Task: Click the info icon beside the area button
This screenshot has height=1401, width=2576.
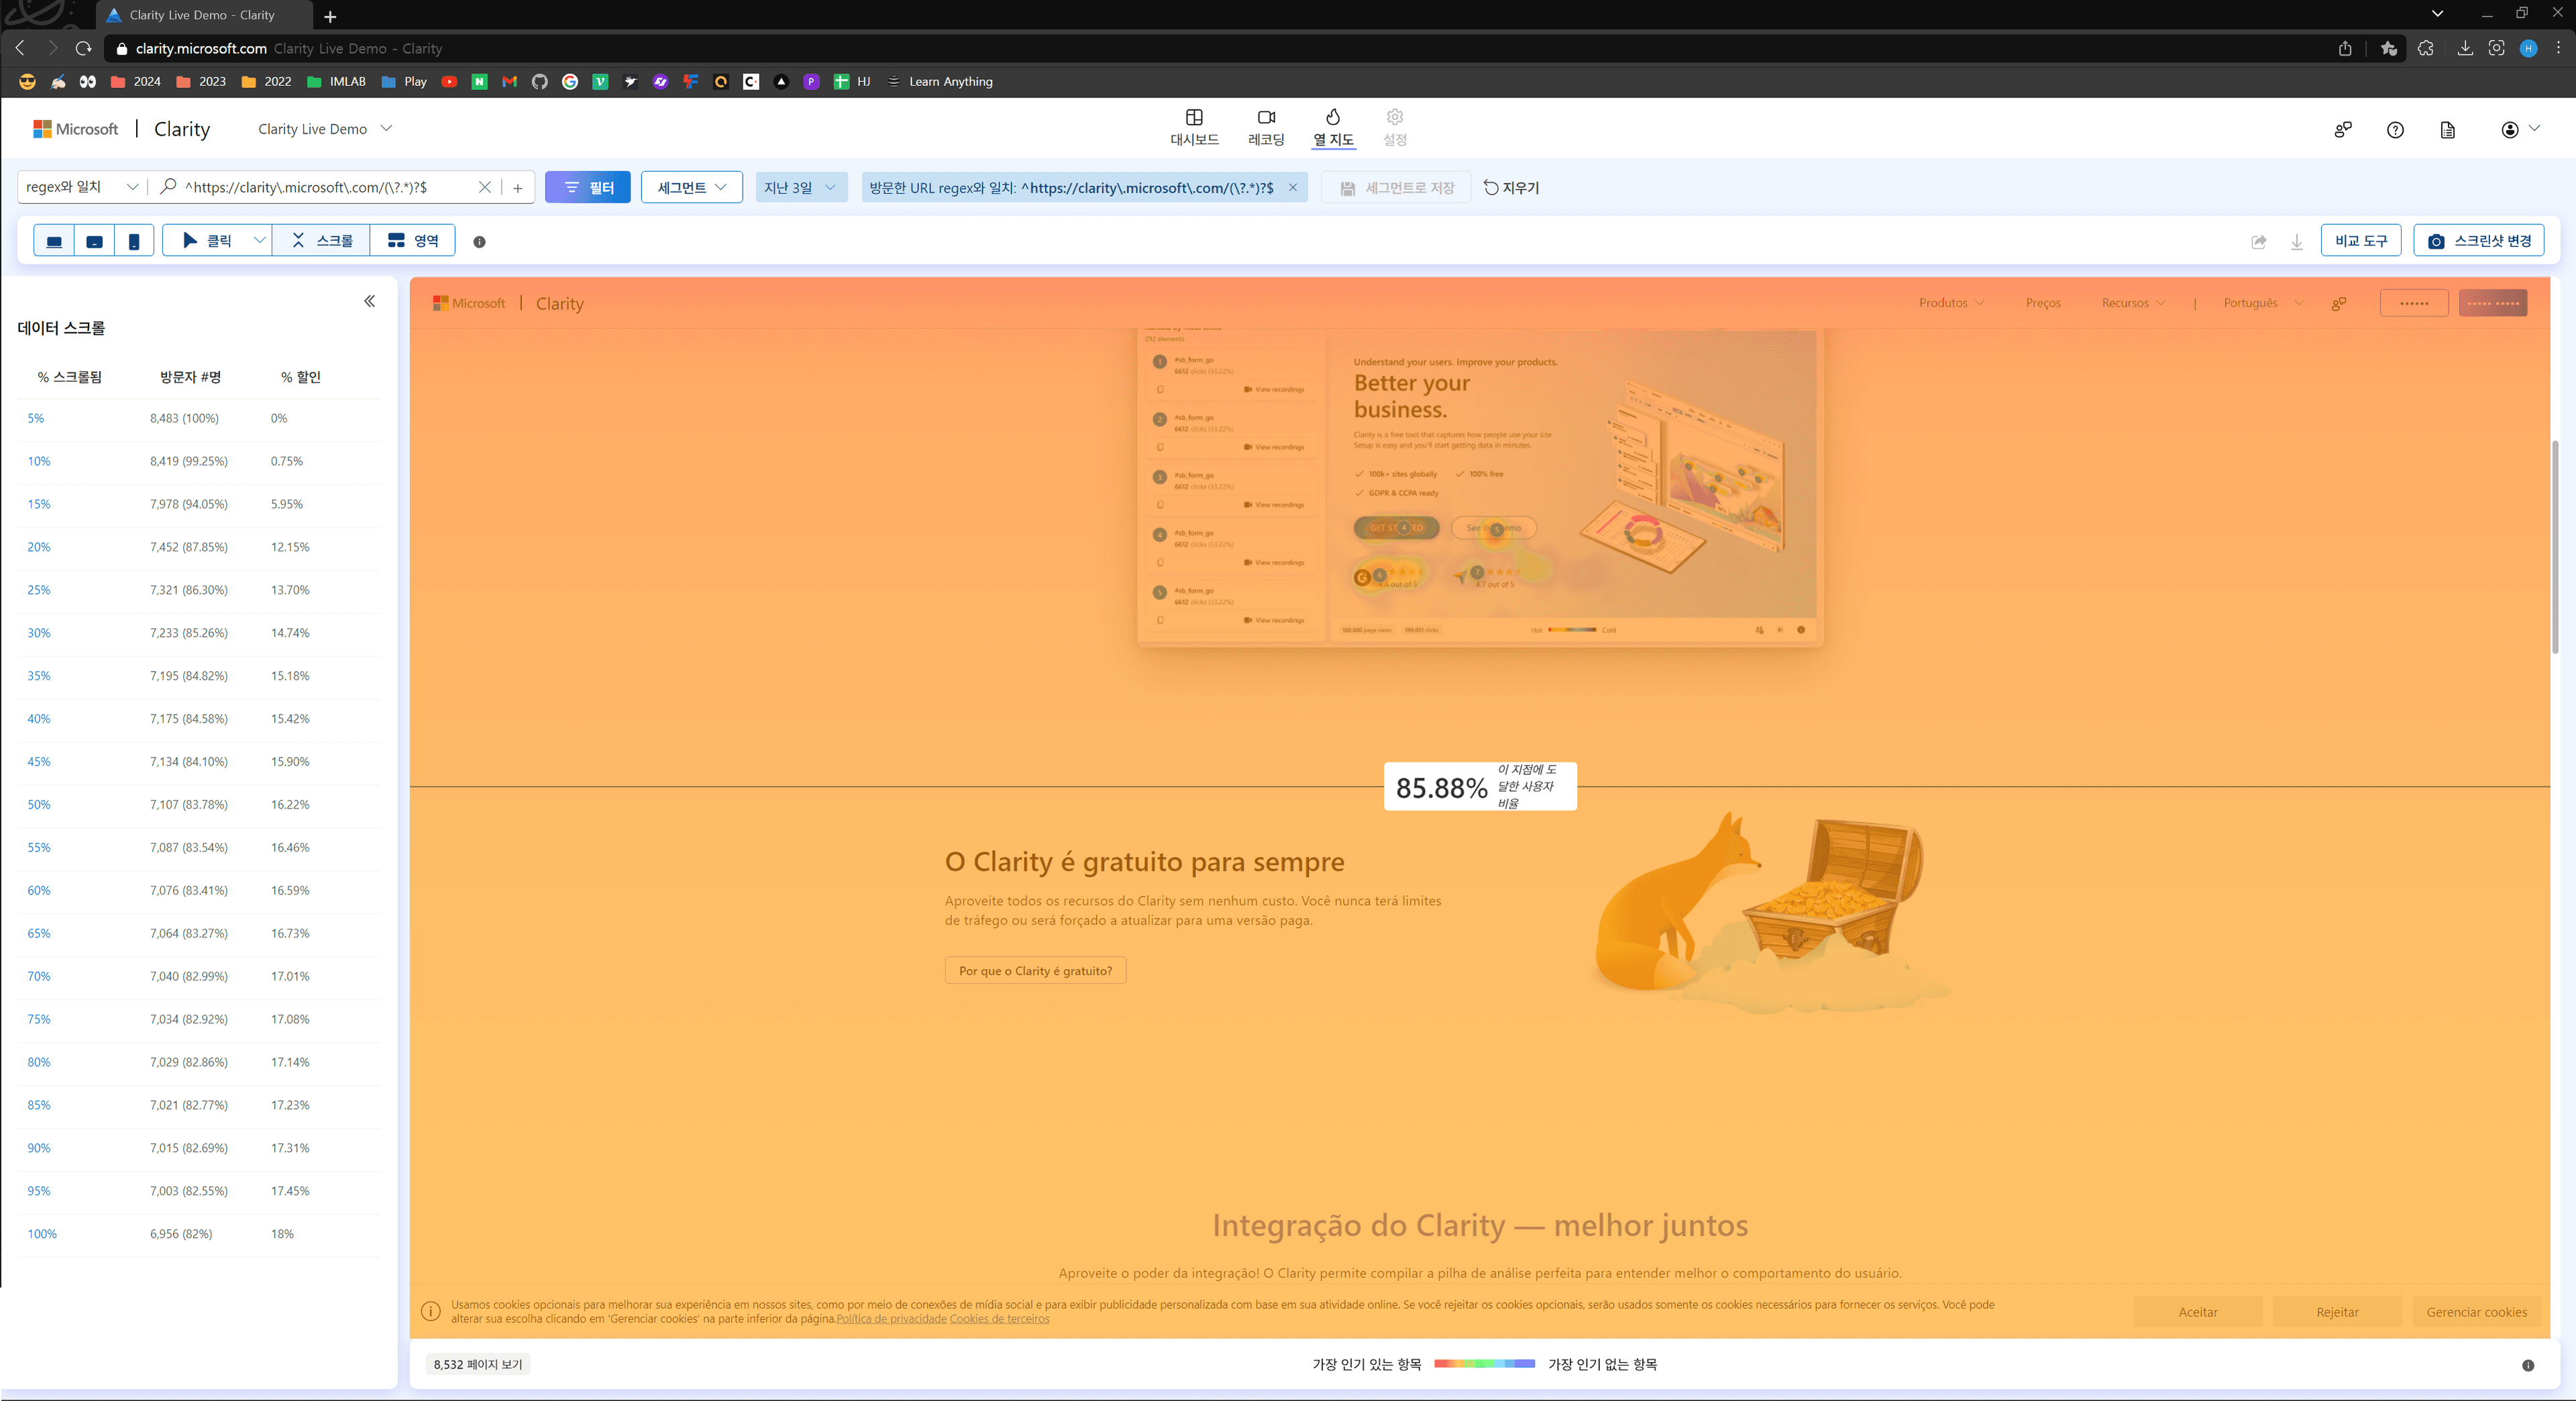Action: [479, 242]
